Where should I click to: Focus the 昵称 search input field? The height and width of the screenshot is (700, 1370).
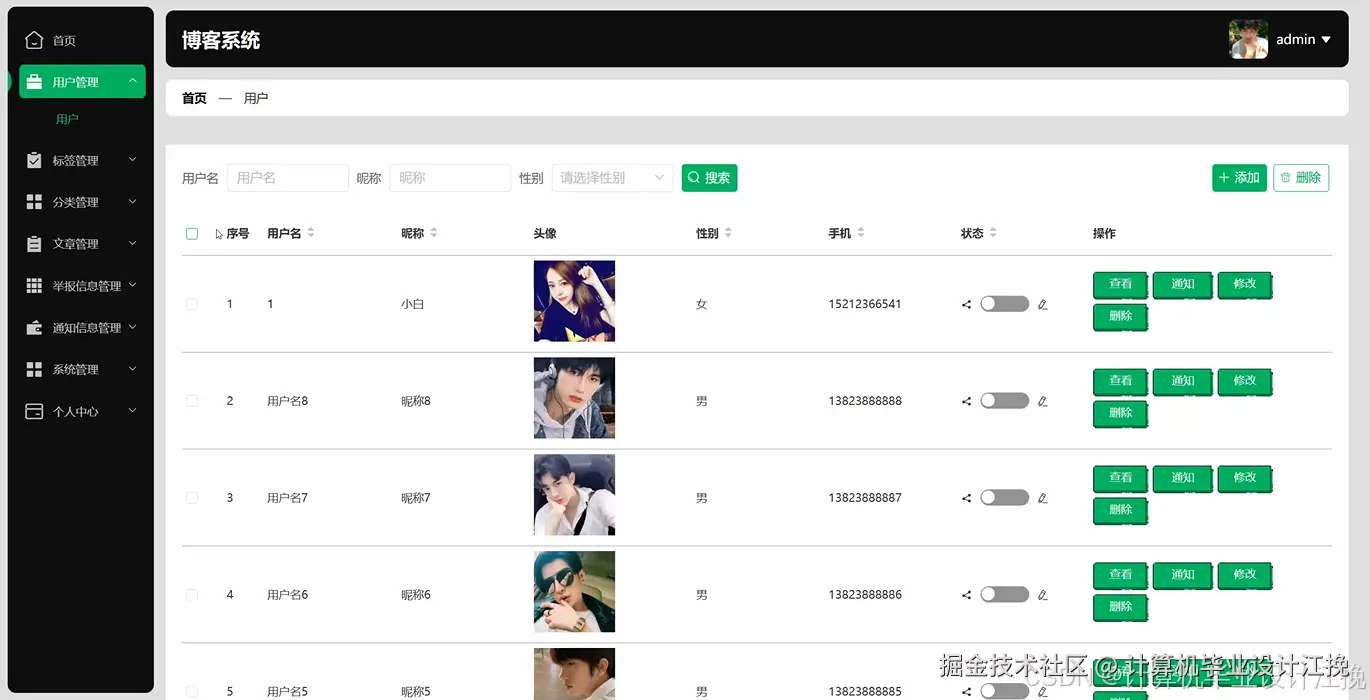450,178
